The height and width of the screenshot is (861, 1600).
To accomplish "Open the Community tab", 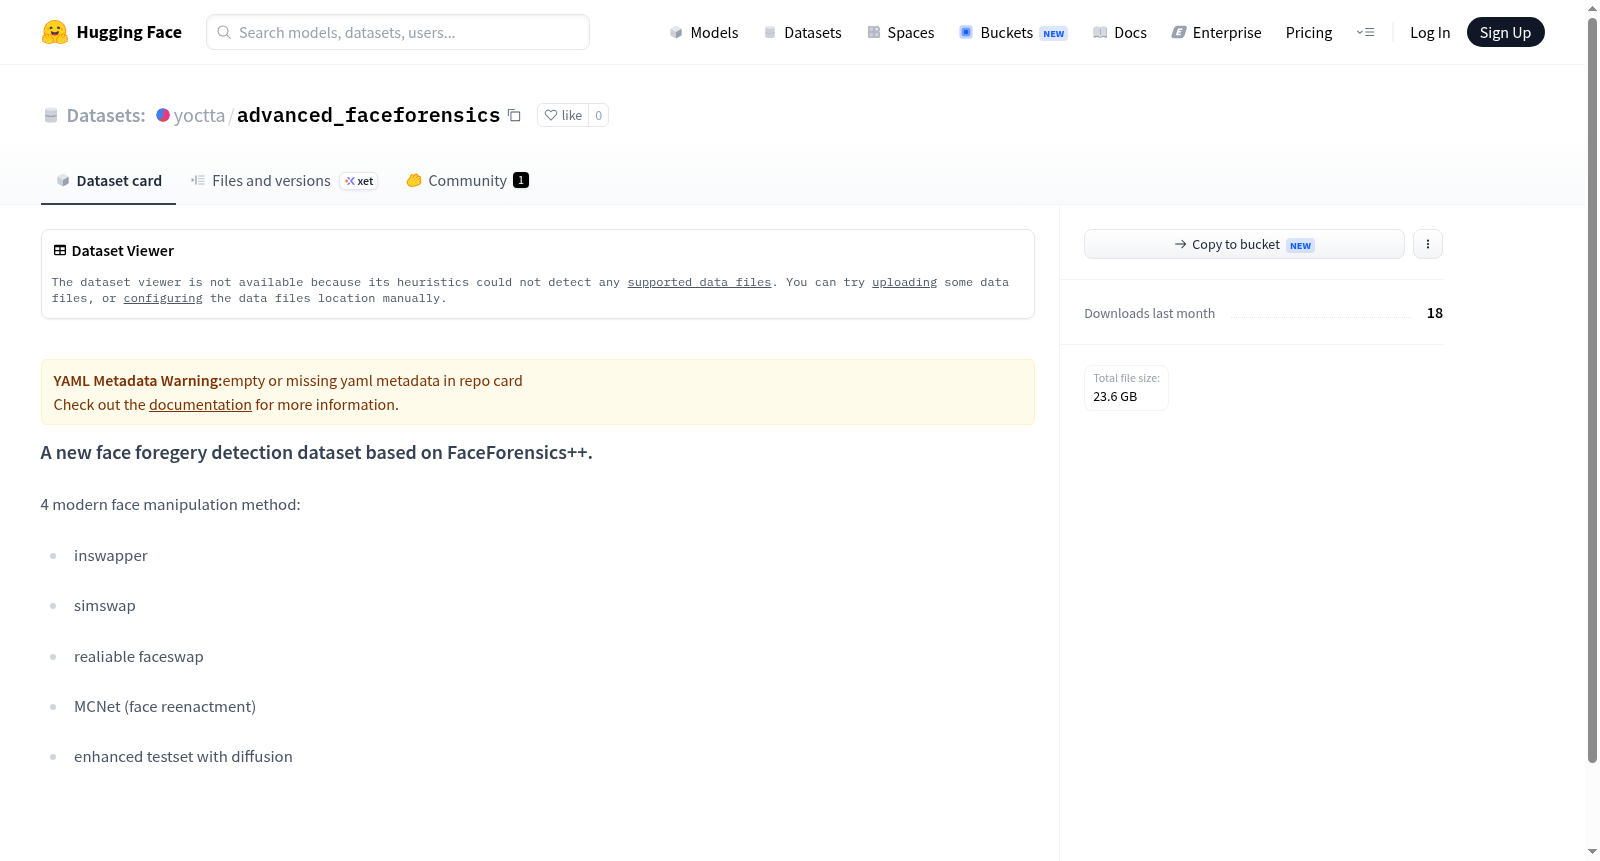I will tap(467, 180).
